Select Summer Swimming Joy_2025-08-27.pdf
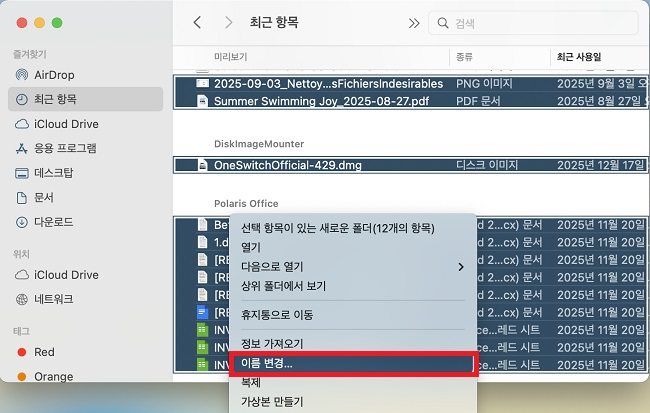Image resolution: width=650 pixels, height=413 pixels. point(411,101)
